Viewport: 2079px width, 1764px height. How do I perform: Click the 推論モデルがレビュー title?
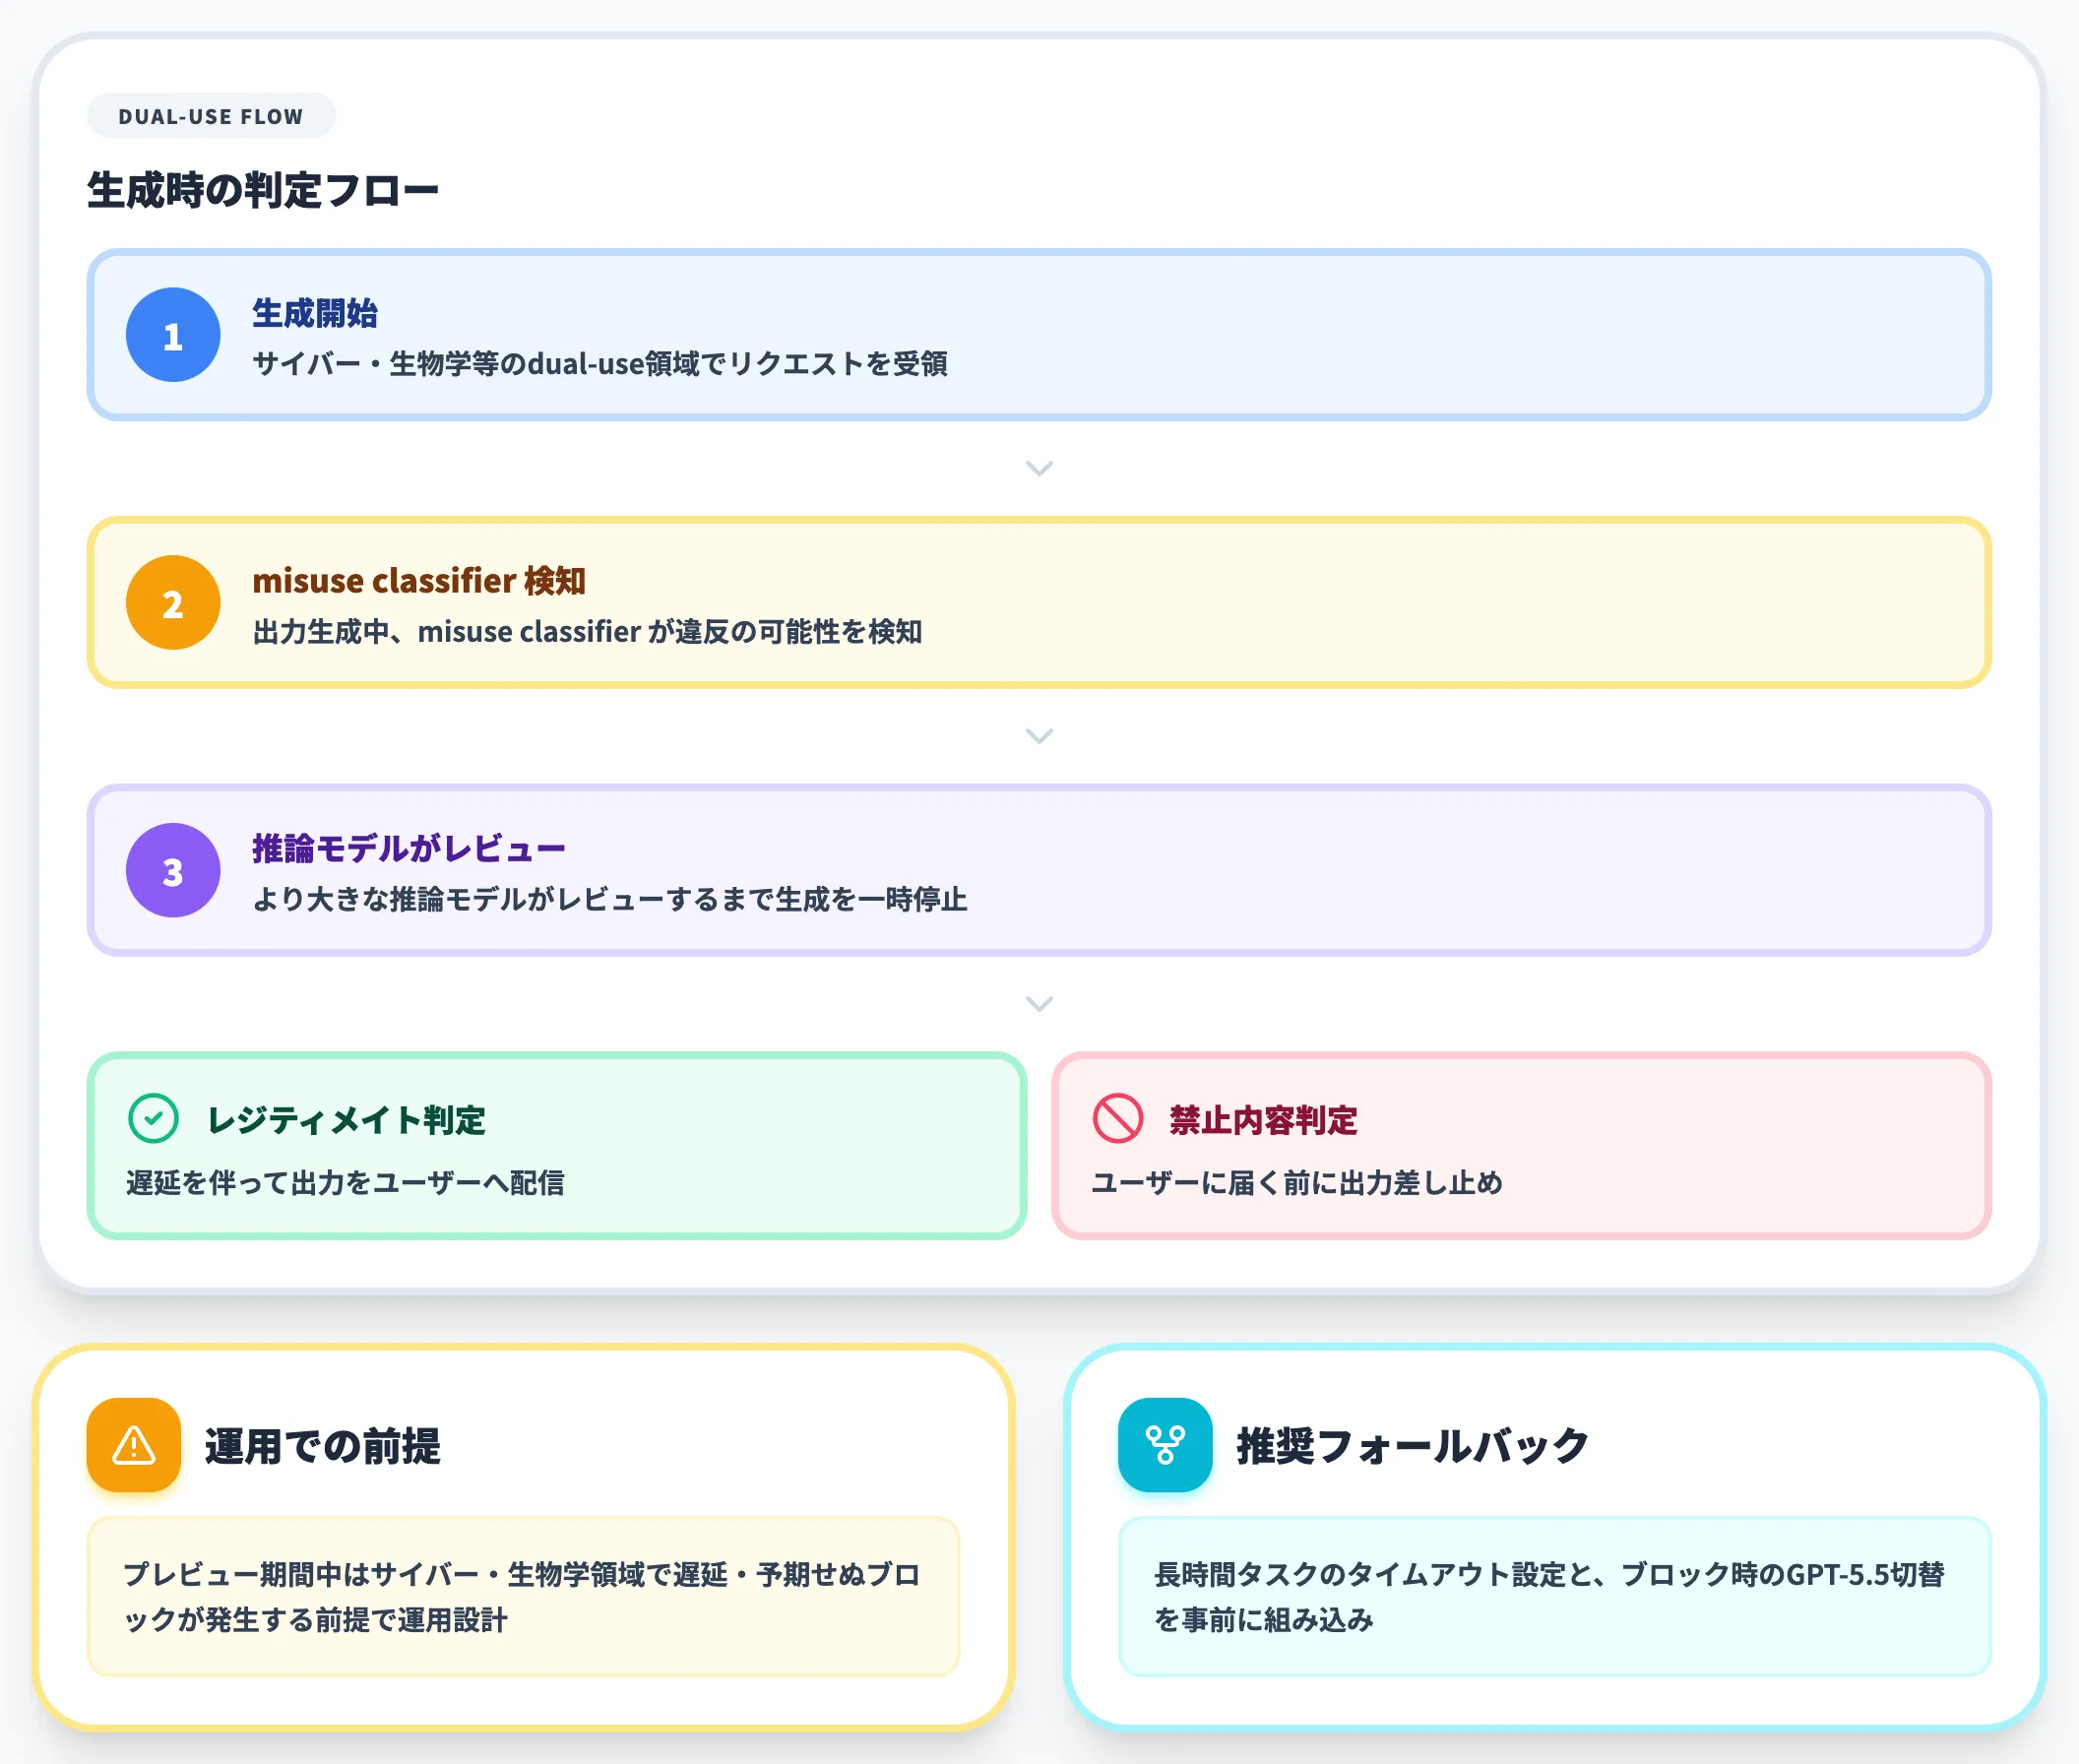pyautogui.click(x=409, y=849)
